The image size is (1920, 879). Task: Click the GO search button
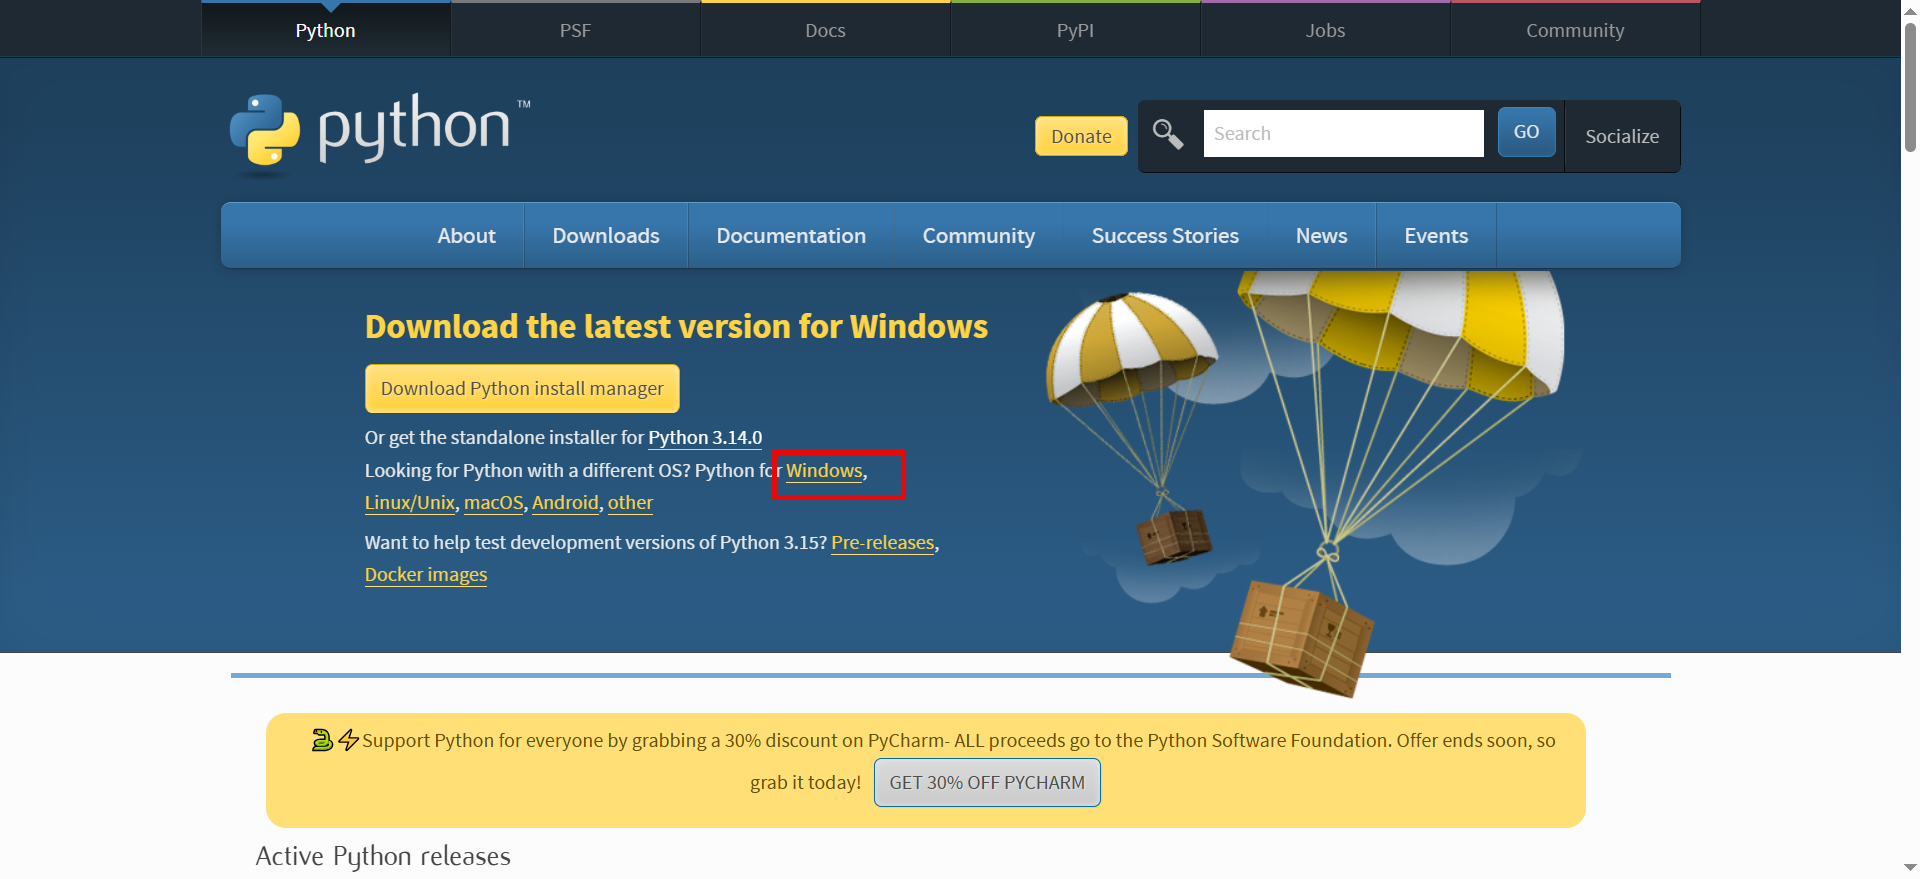[1526, 132]
